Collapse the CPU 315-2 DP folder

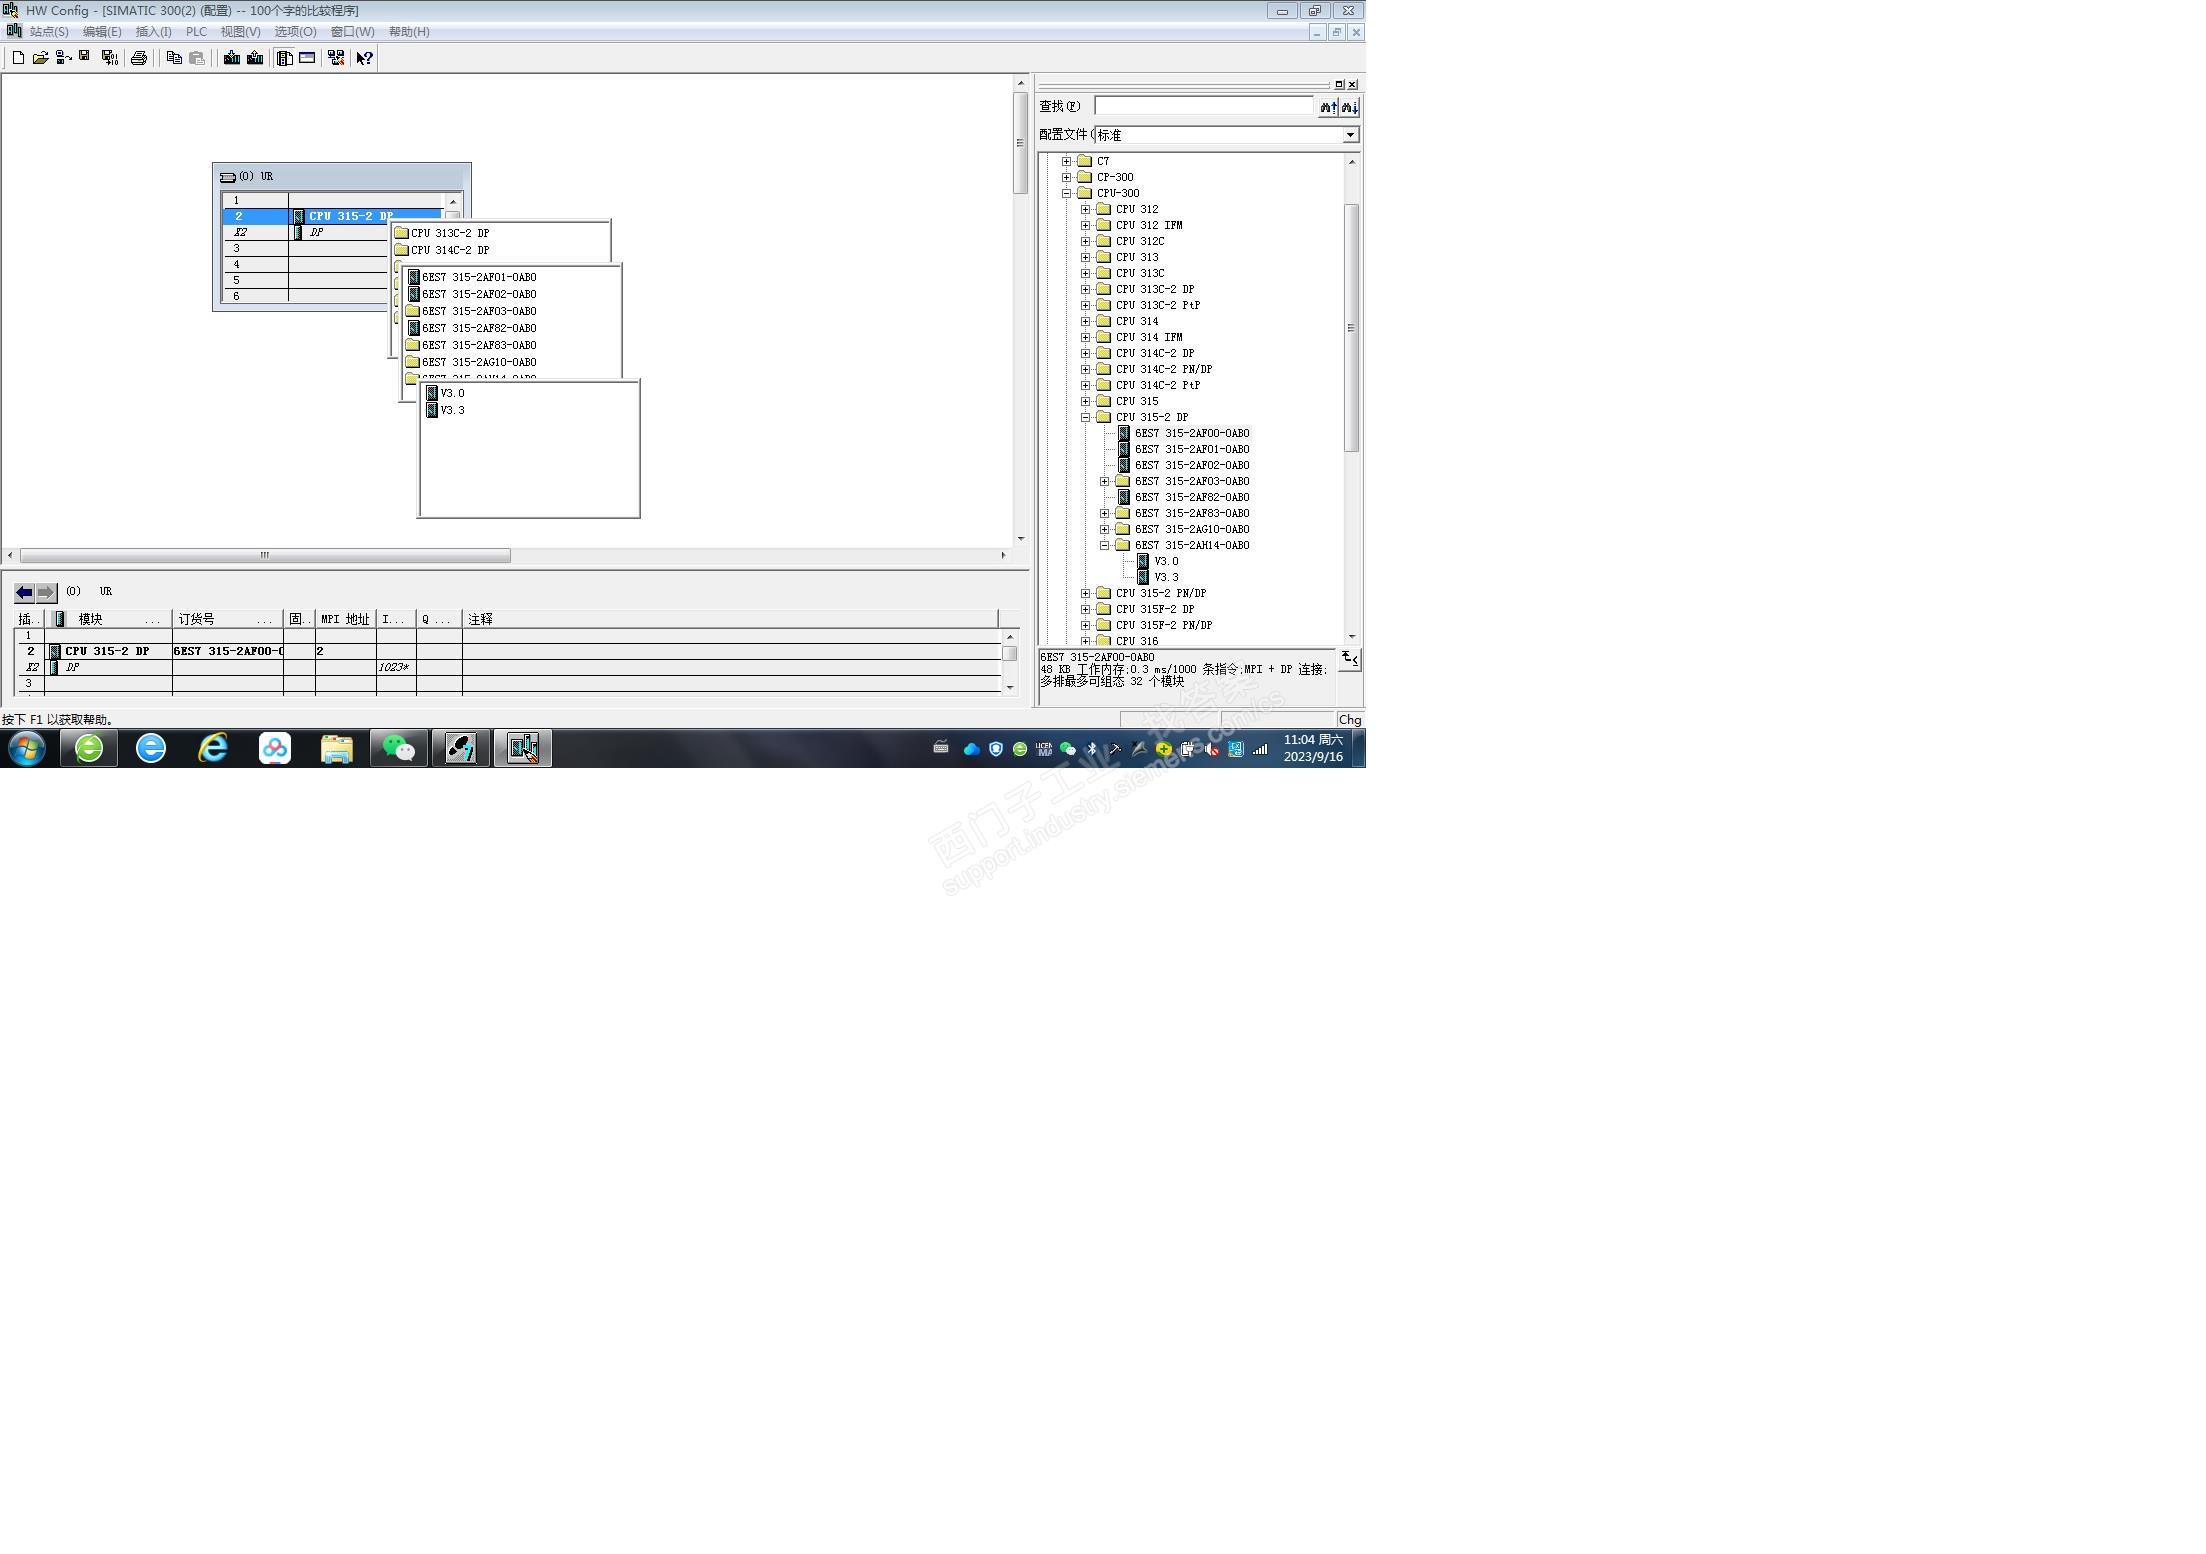click(x=1086, y=417)
